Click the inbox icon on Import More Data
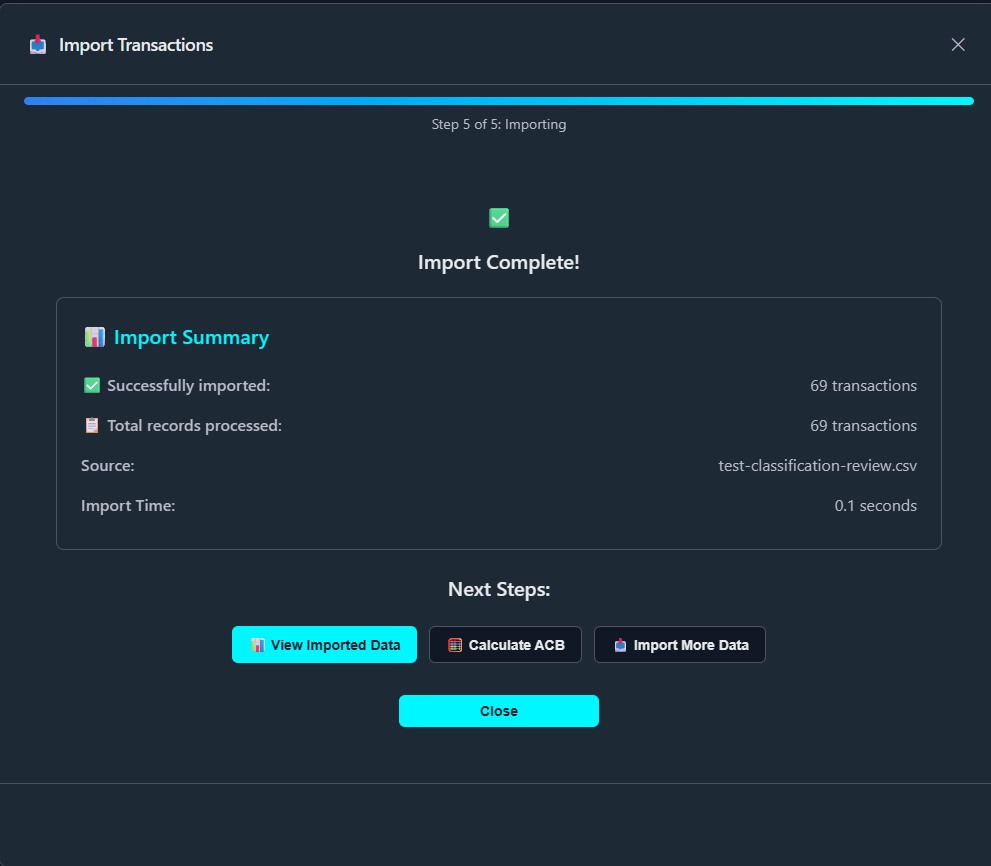The image size is (991, 866). click(x=620, y=645)
